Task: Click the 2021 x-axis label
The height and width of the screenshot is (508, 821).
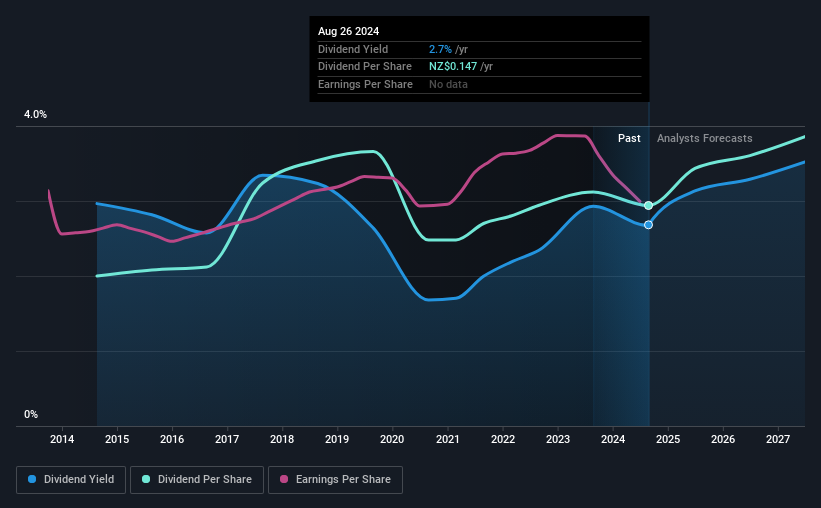Action: pos(448,439)
